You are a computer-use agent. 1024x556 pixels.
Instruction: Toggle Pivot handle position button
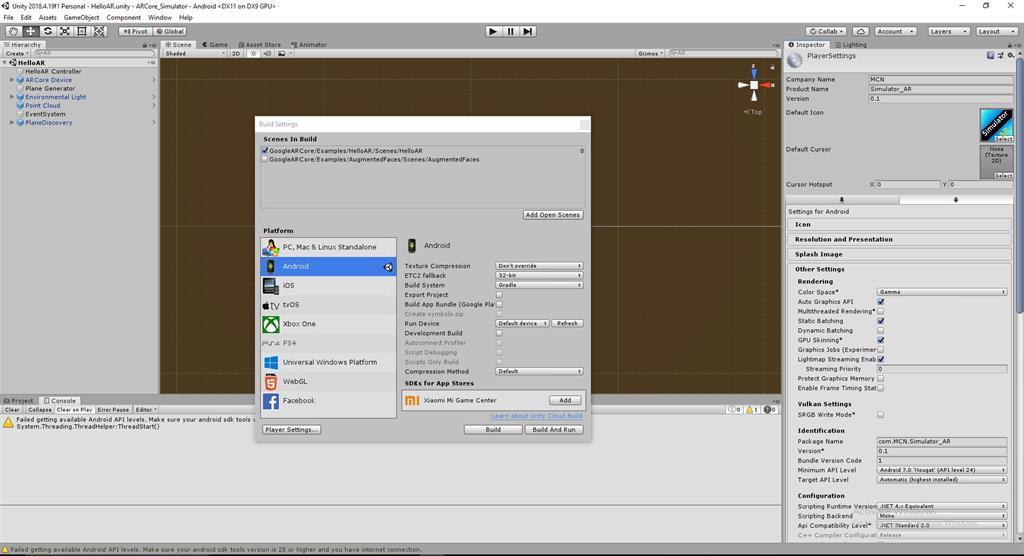135,31
